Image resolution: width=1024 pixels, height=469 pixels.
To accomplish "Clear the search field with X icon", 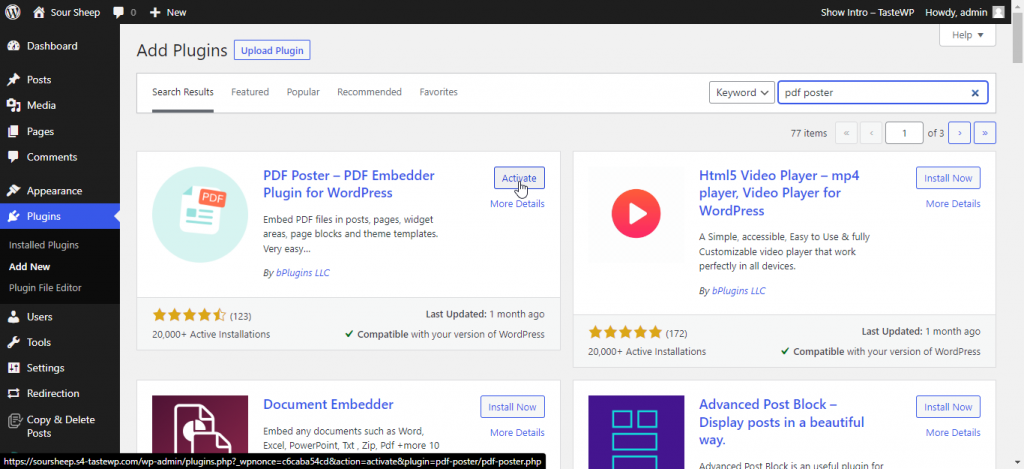I will click(x=975, y=93).
